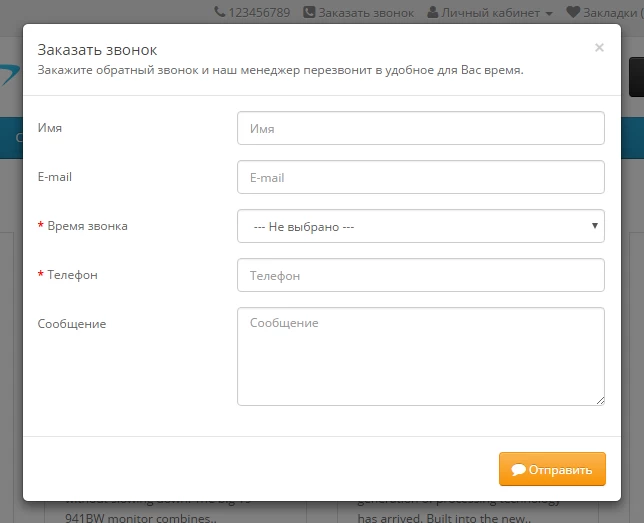Submit form with Отправить button
The height and width of the screenshot is (523, 644).
[x=552, y=469]
